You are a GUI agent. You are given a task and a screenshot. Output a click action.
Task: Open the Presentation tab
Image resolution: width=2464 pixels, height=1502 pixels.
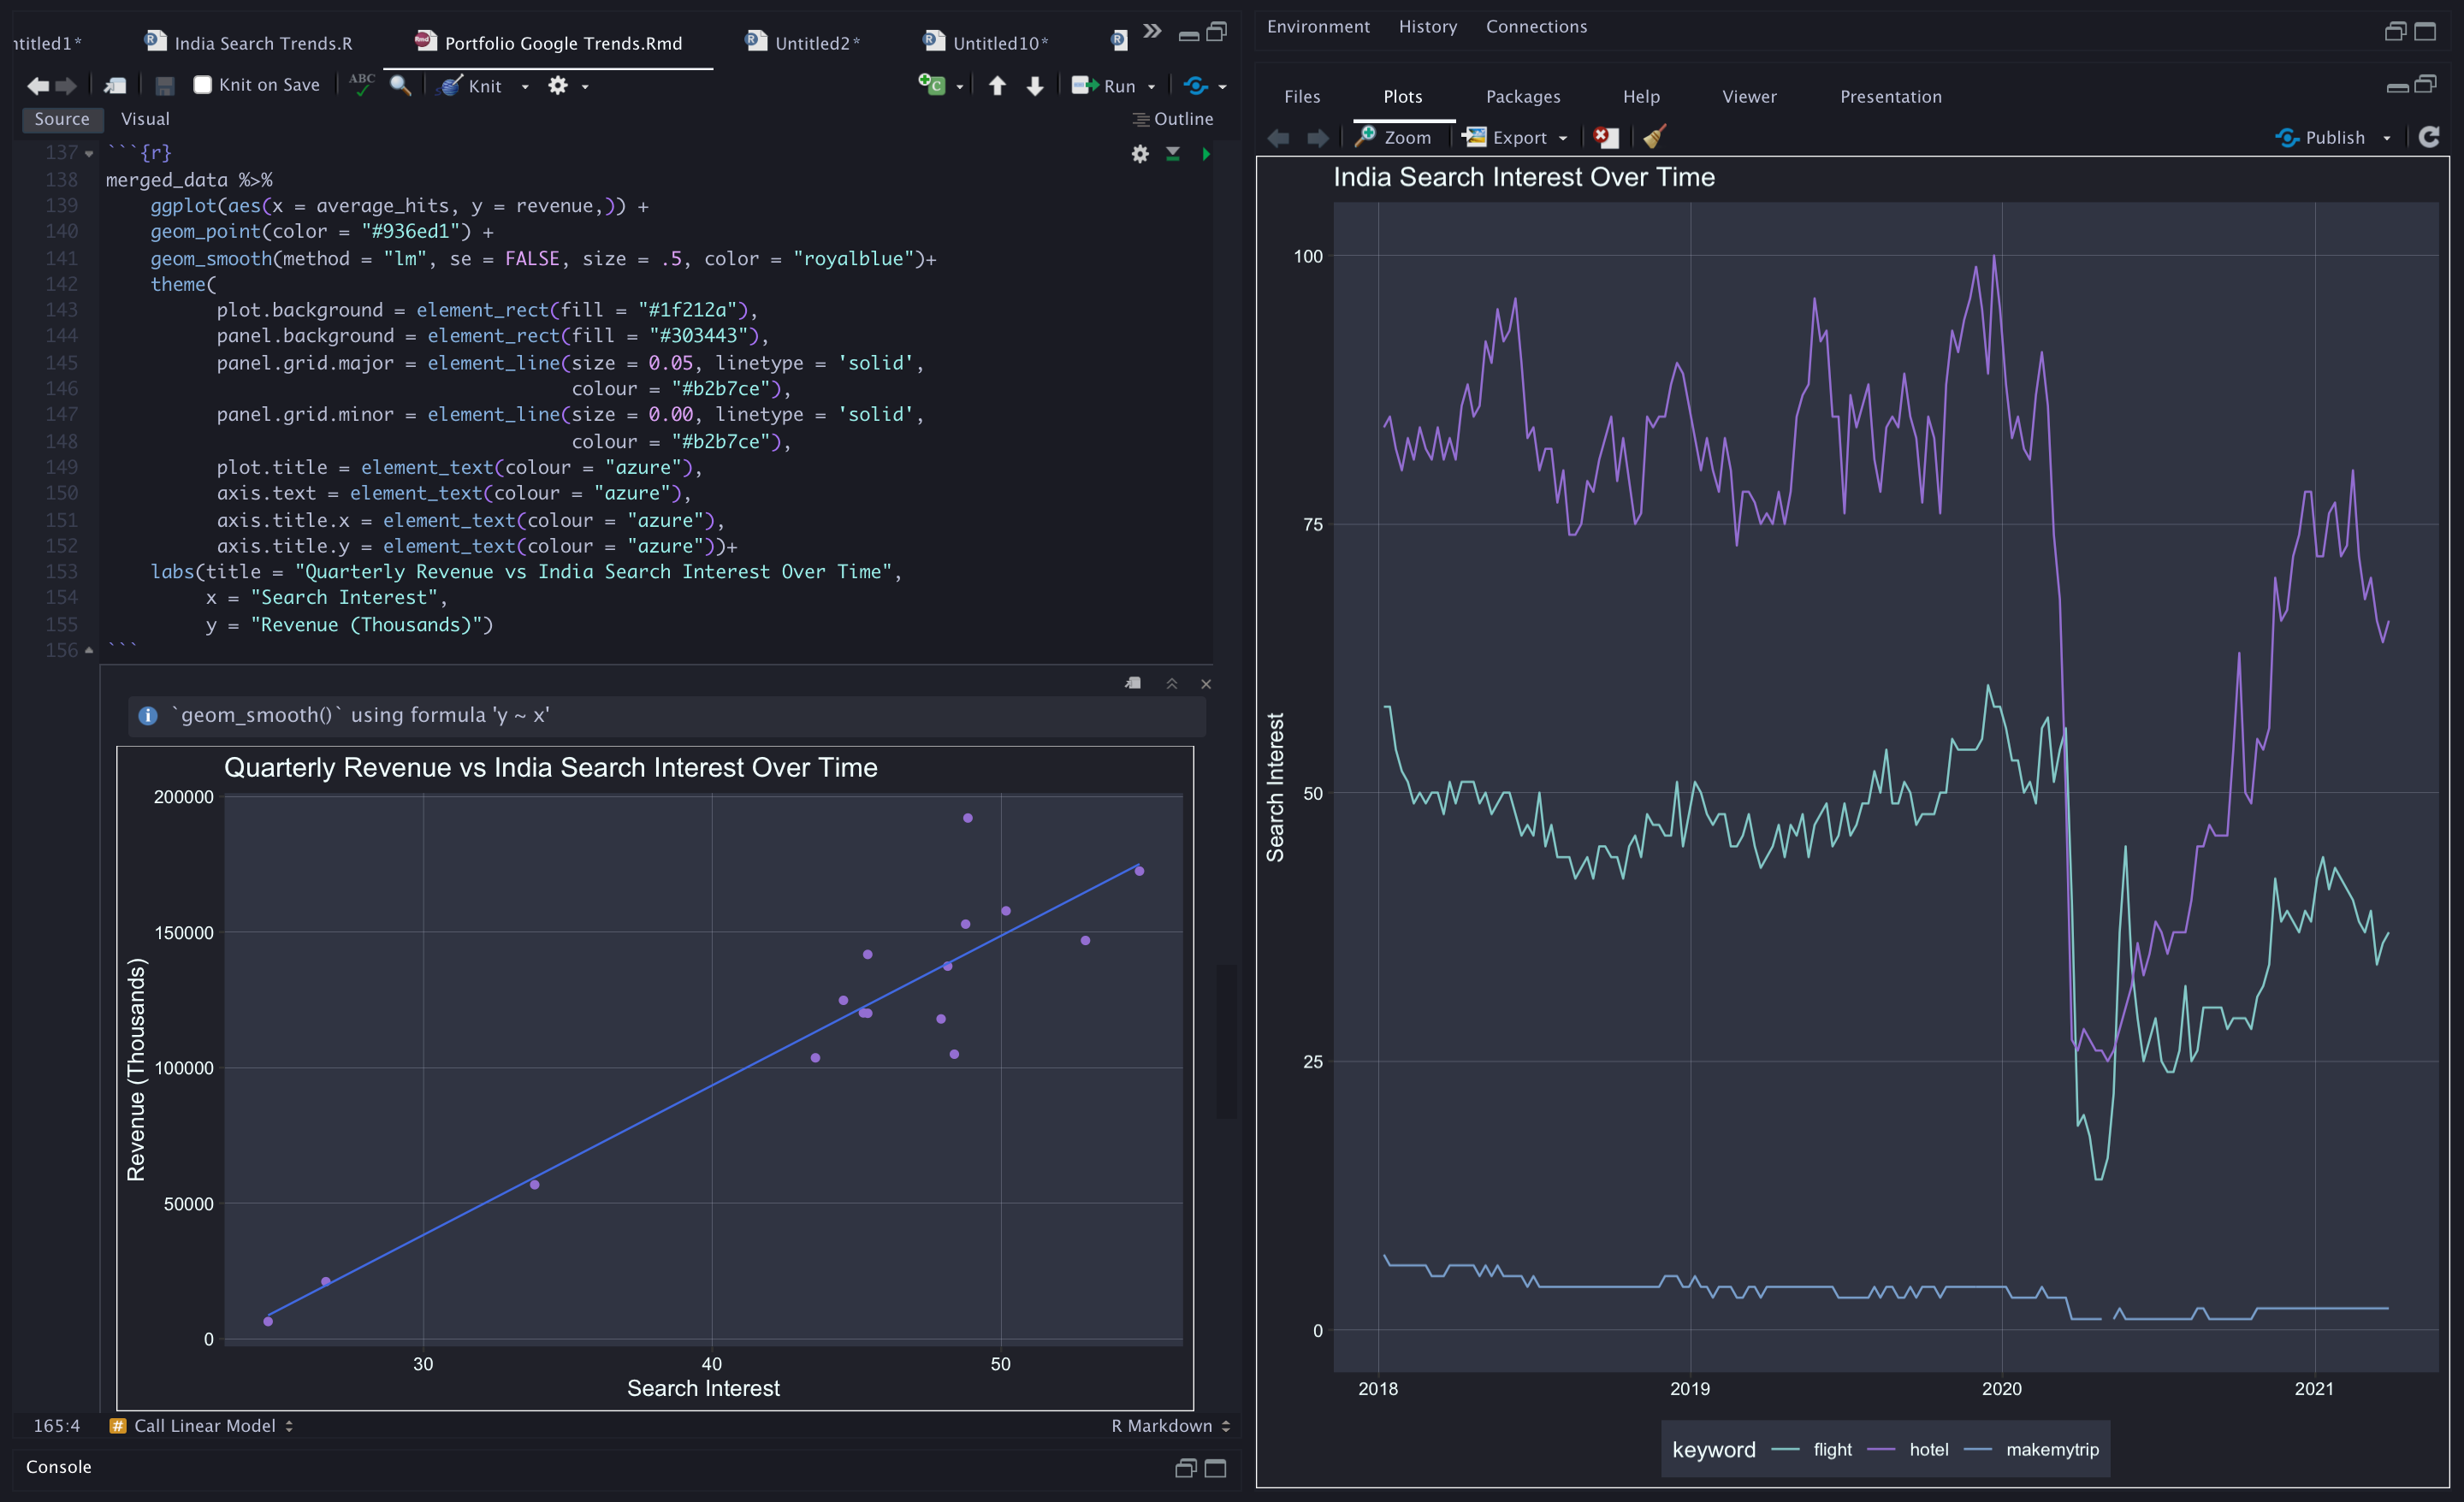coord(1890,97)
